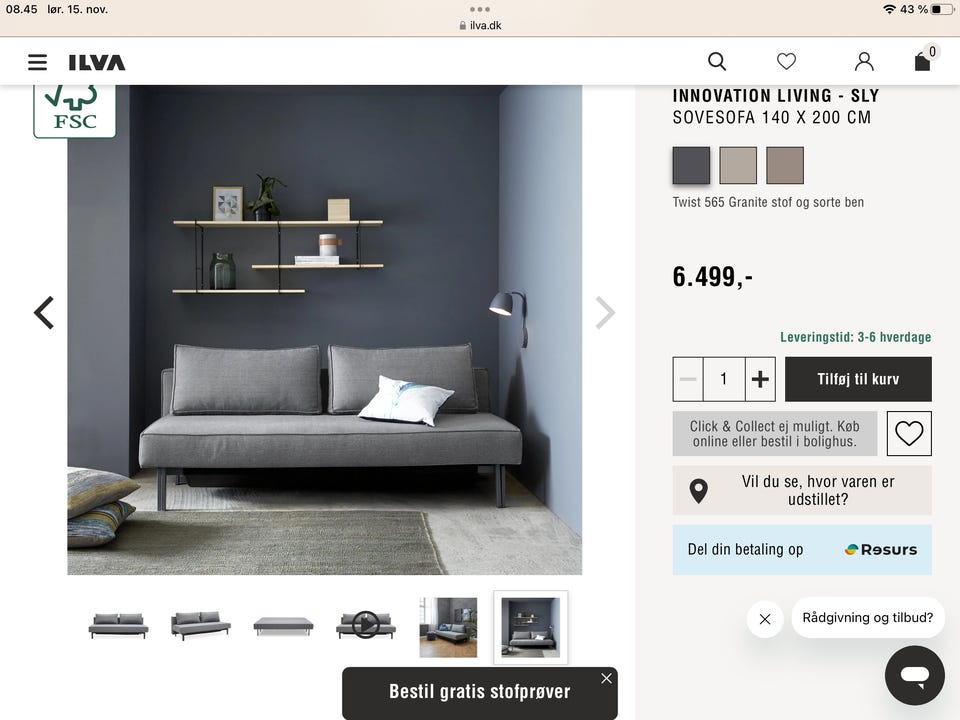This screenshot has width=960, height=720.
Task: Add sofa to favorites heart button
Action: pos(909,433)
